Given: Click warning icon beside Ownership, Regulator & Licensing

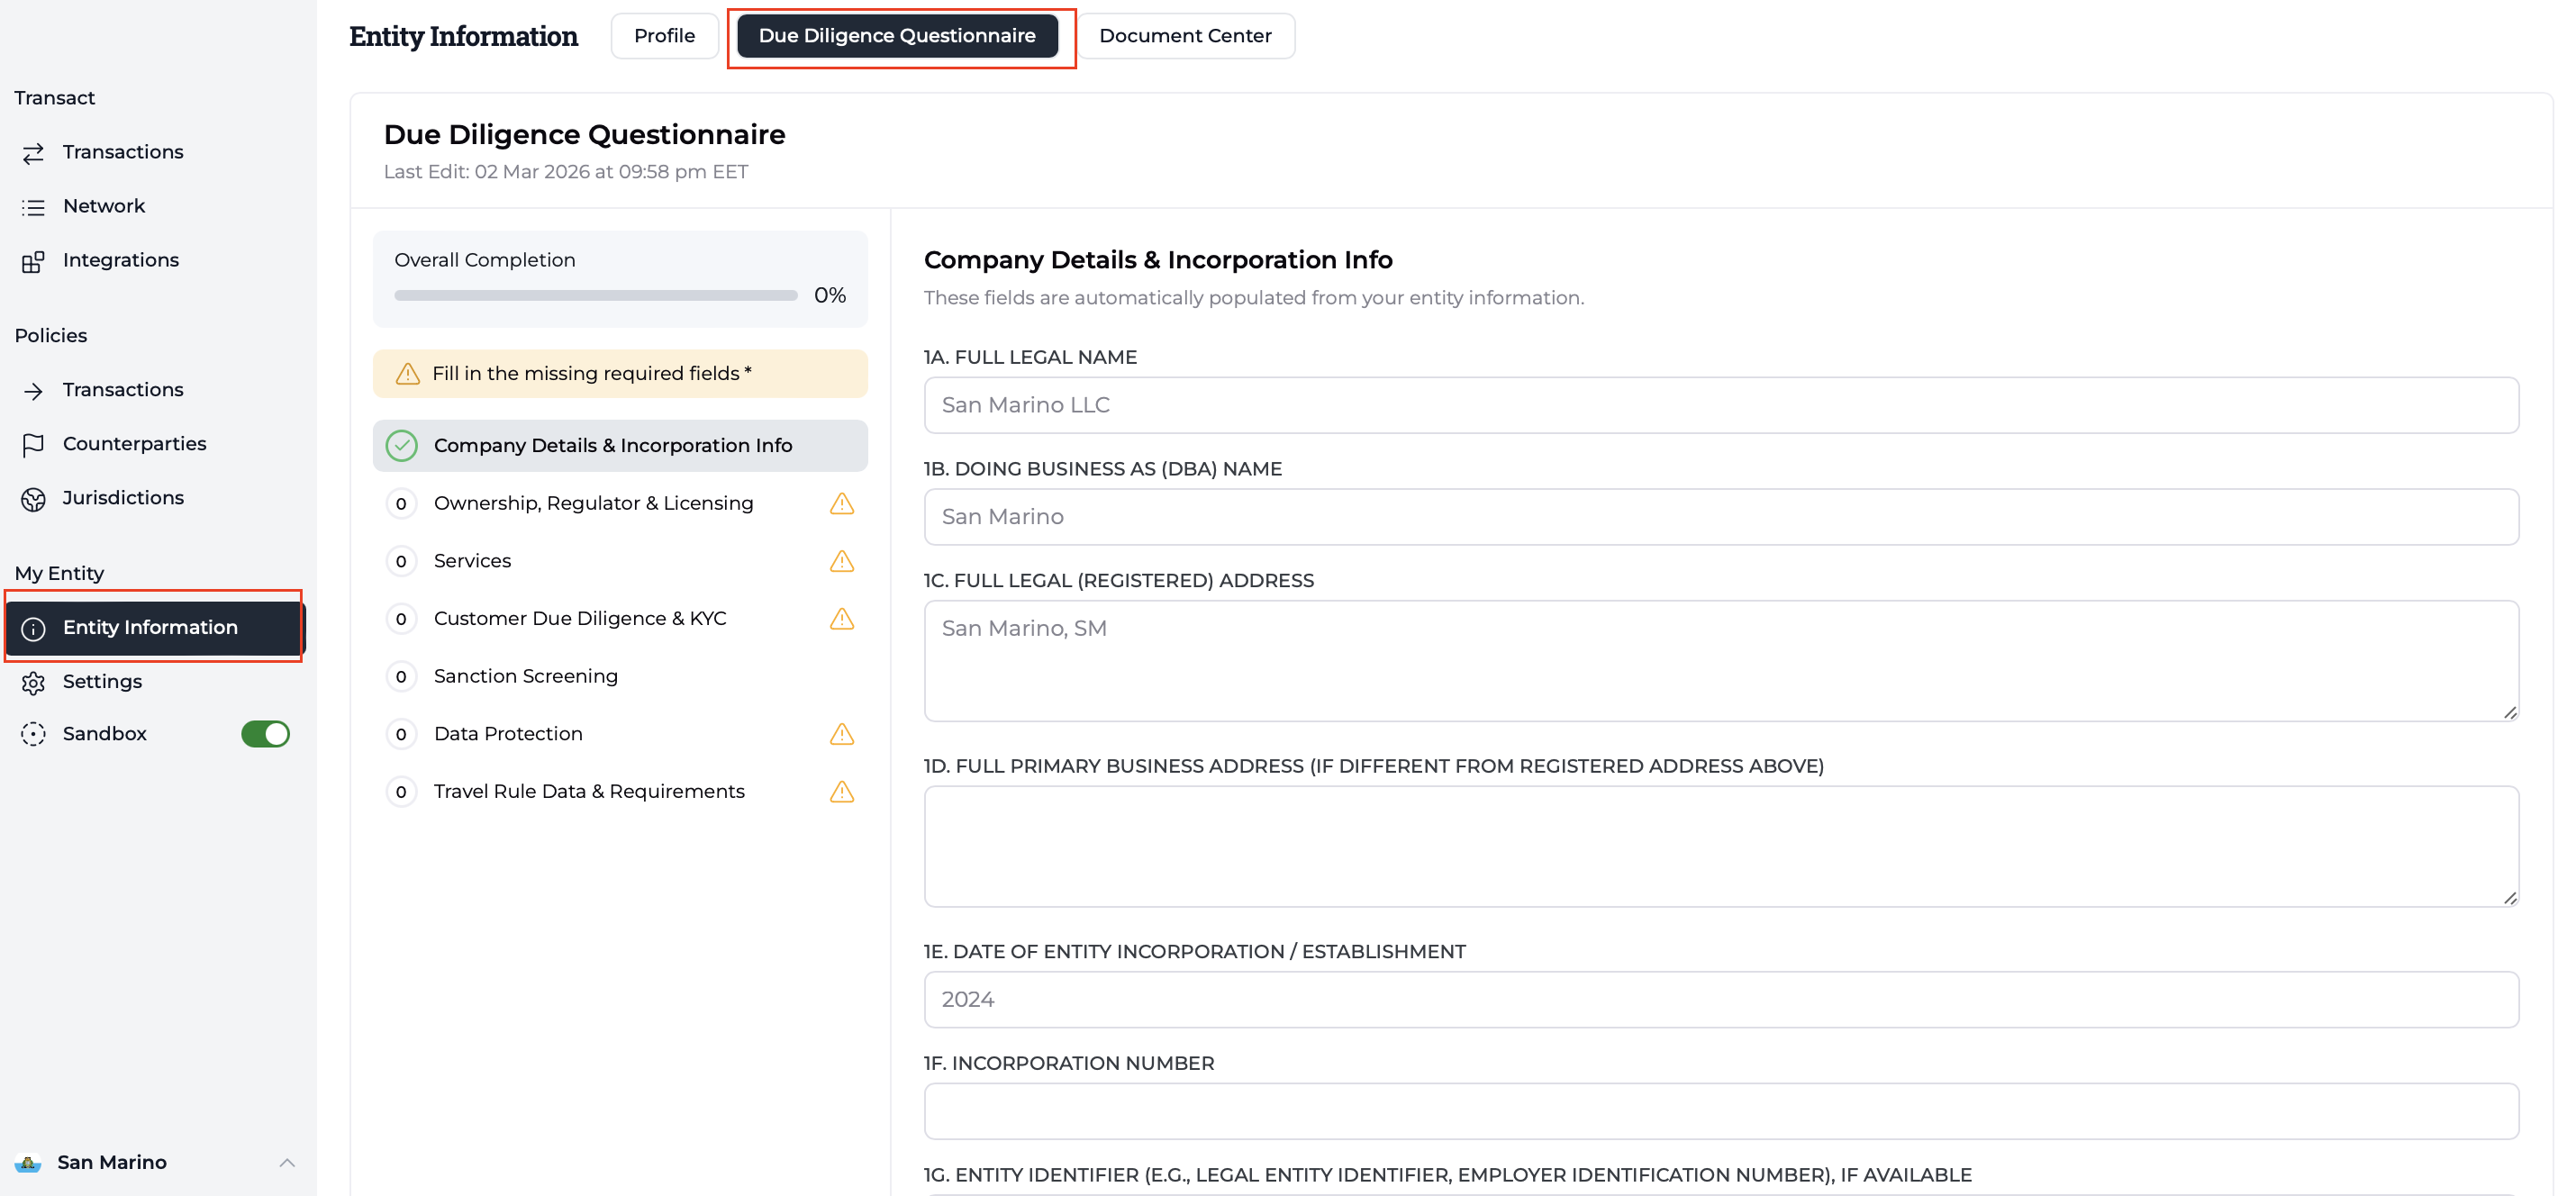Looking at the screenshot, I should [842, 504].
